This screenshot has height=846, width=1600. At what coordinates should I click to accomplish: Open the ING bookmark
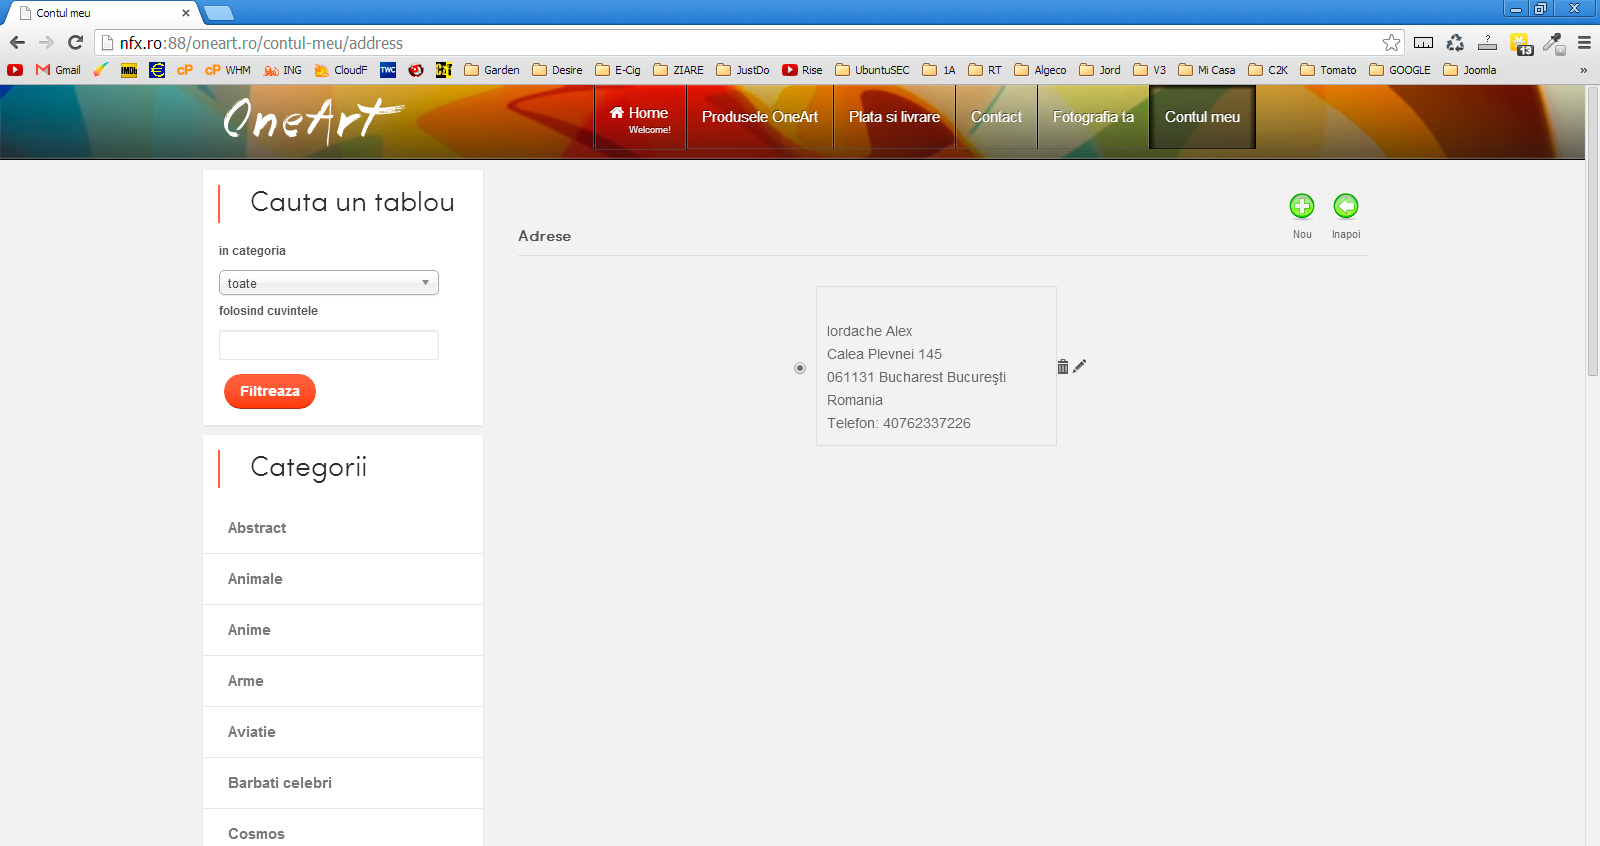[283, 70]
